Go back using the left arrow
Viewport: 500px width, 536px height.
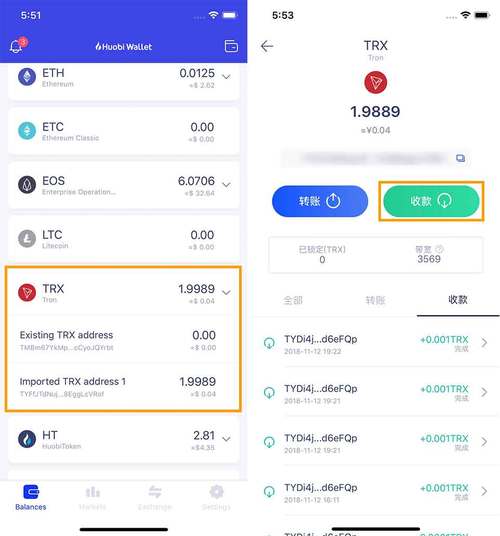[x=267, y=46]
